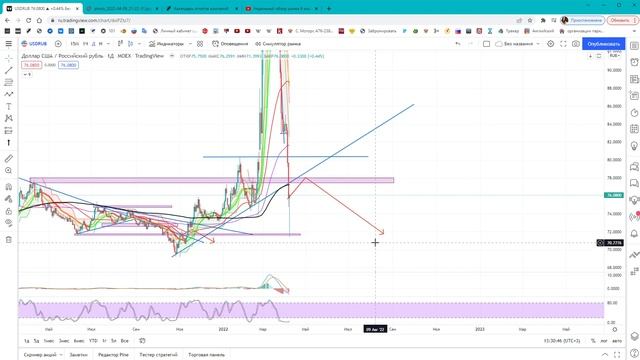Open the forecasting and measuring tools
Screen dimensions: 640x360
tap(9, 131)
